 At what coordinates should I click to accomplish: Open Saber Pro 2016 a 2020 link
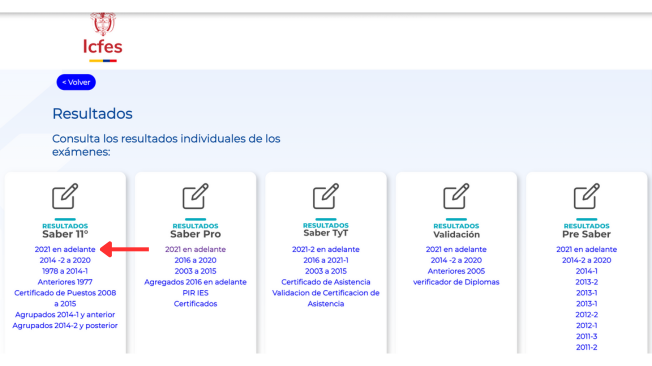[x=195, y=260]
